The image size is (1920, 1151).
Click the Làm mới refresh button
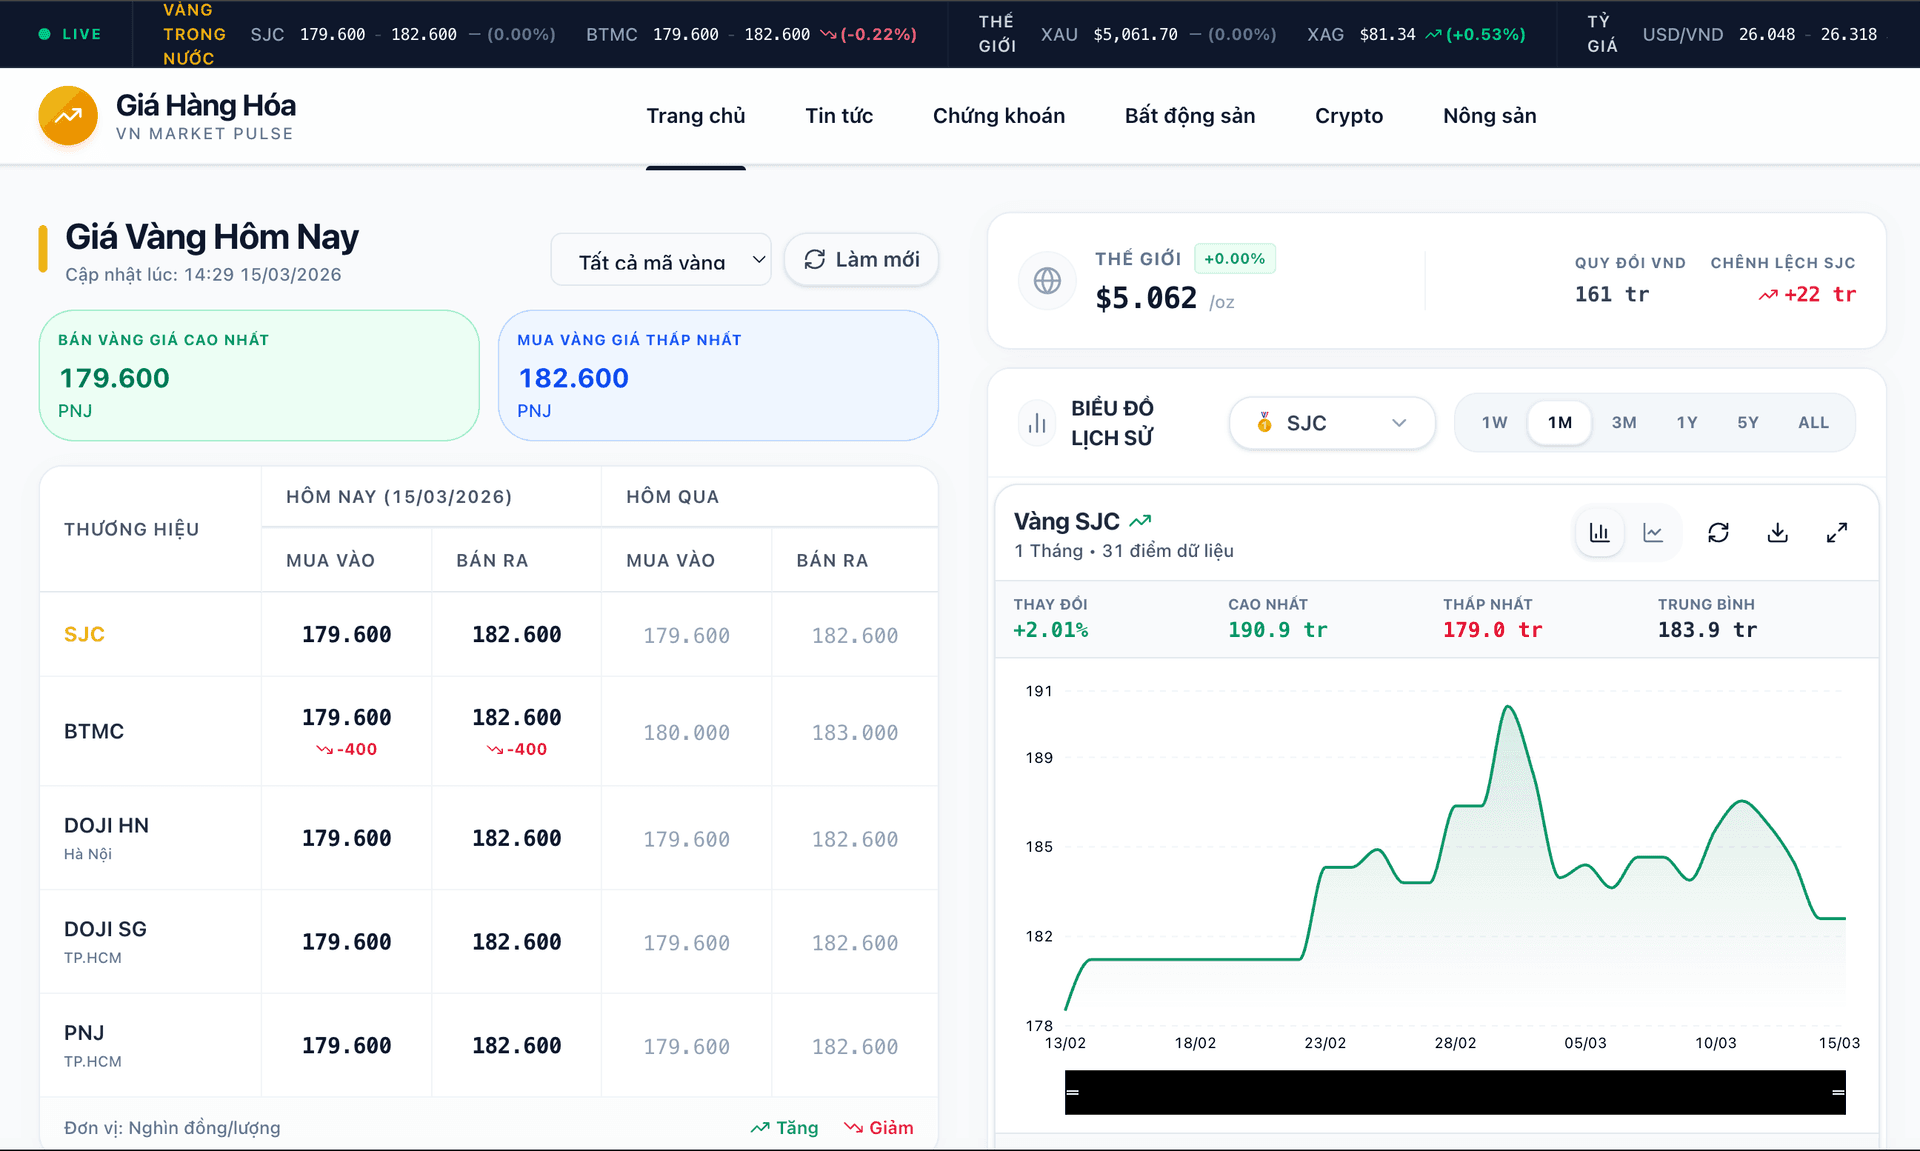(x=860, y=259)
